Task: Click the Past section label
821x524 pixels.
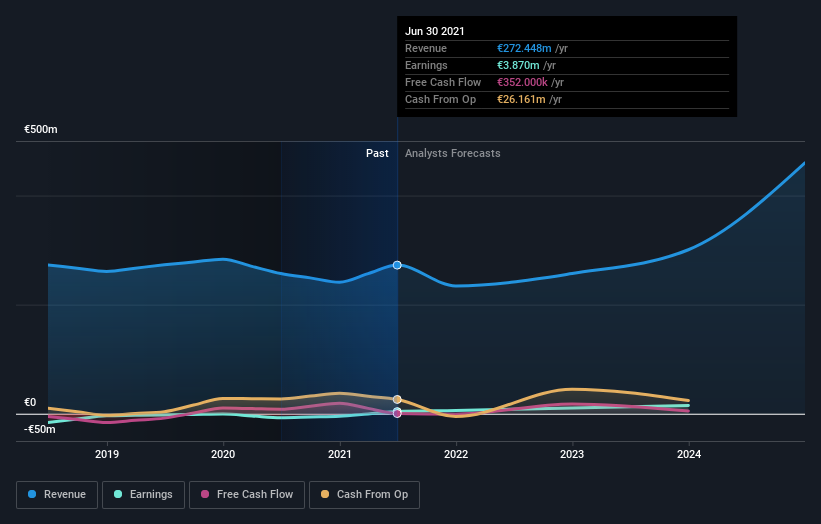Action: (x=377, y=153)
